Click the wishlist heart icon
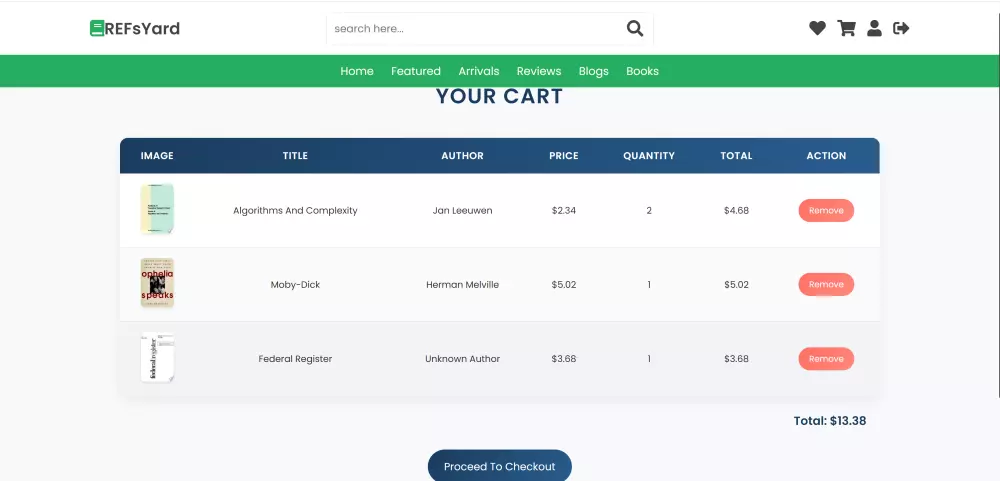This screenshot has height=481, width=1000. [817, 28]
